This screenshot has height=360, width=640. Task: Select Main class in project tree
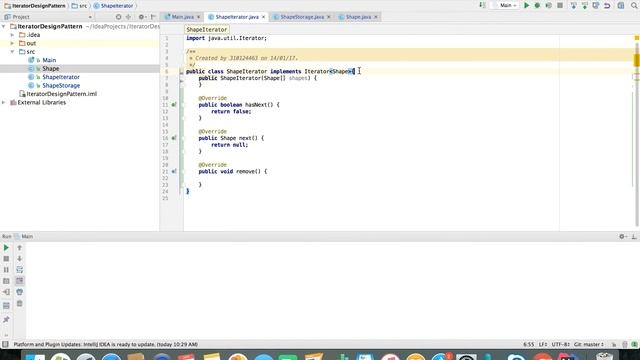[x=49, y=60]
